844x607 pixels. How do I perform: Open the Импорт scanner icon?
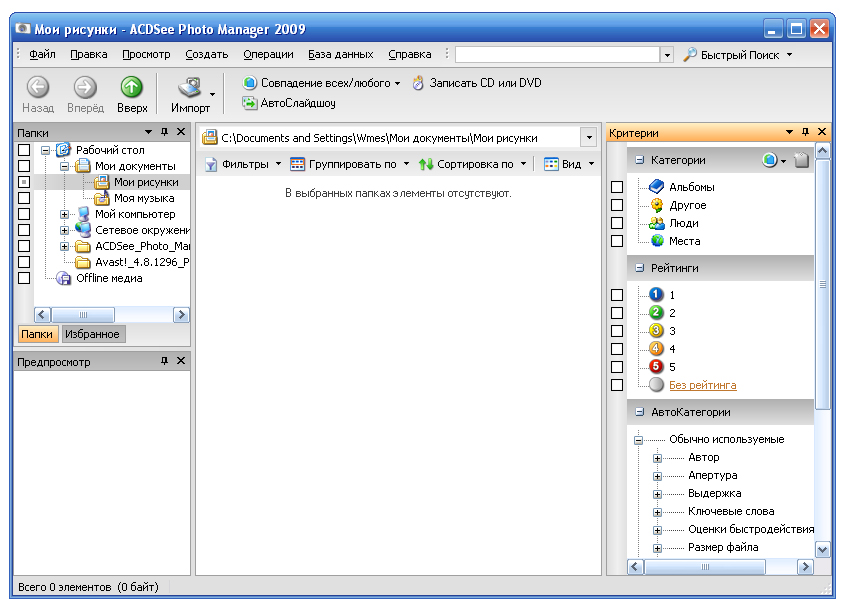189,88
